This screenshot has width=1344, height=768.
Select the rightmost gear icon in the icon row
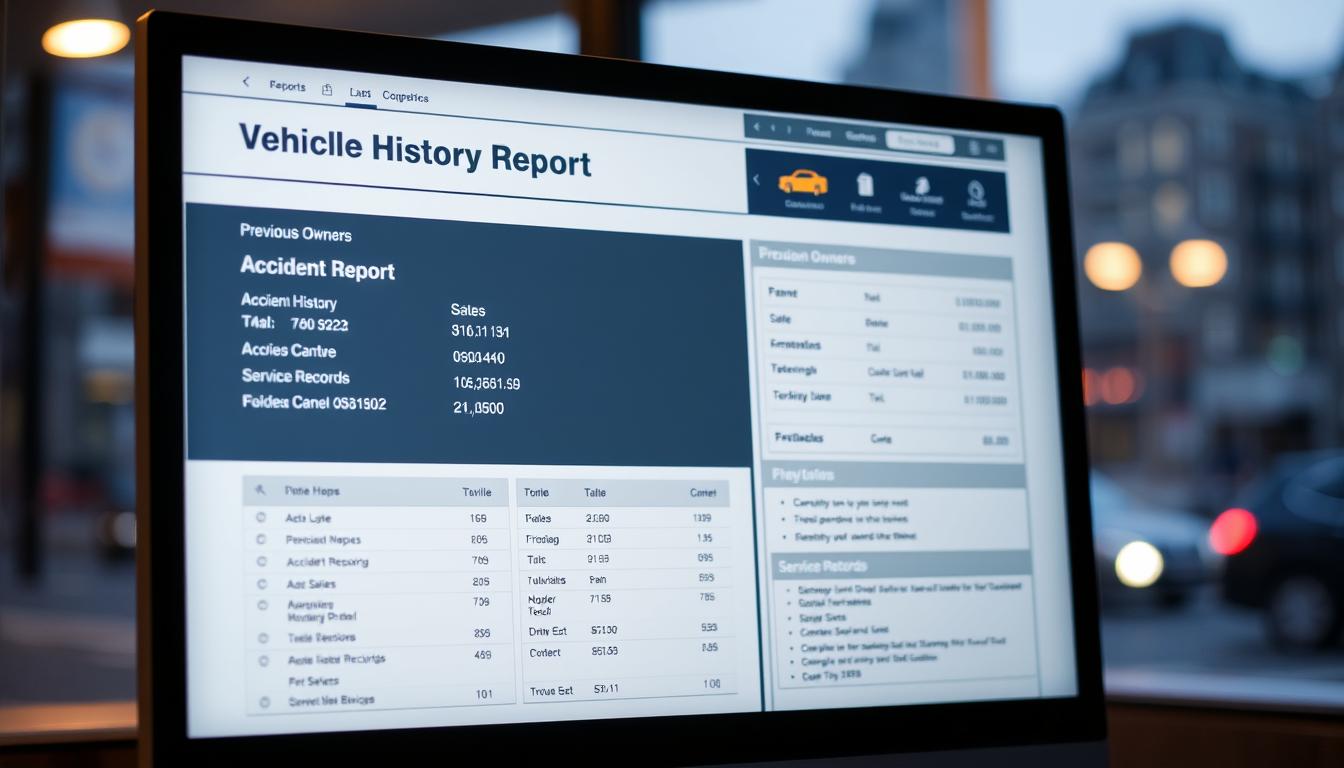pyautogui.click(x=977, y=189)
